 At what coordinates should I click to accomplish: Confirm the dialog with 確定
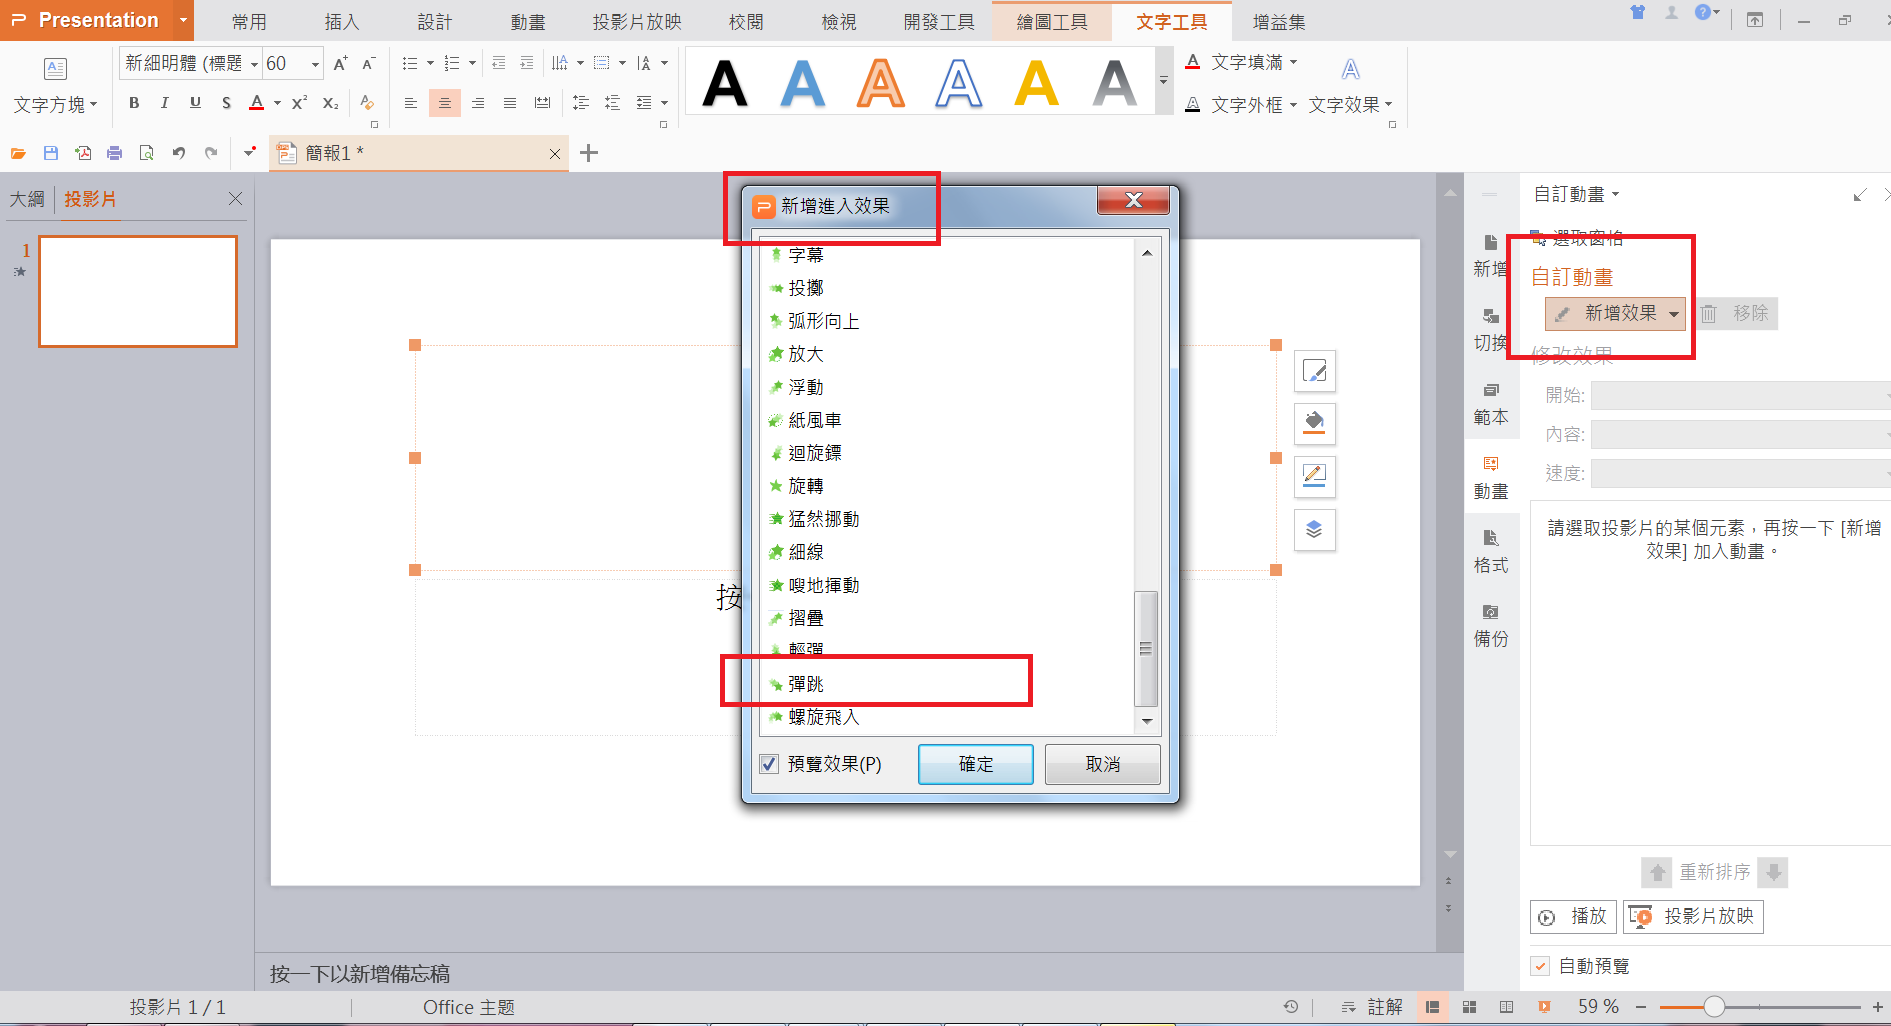click(976, 764)
